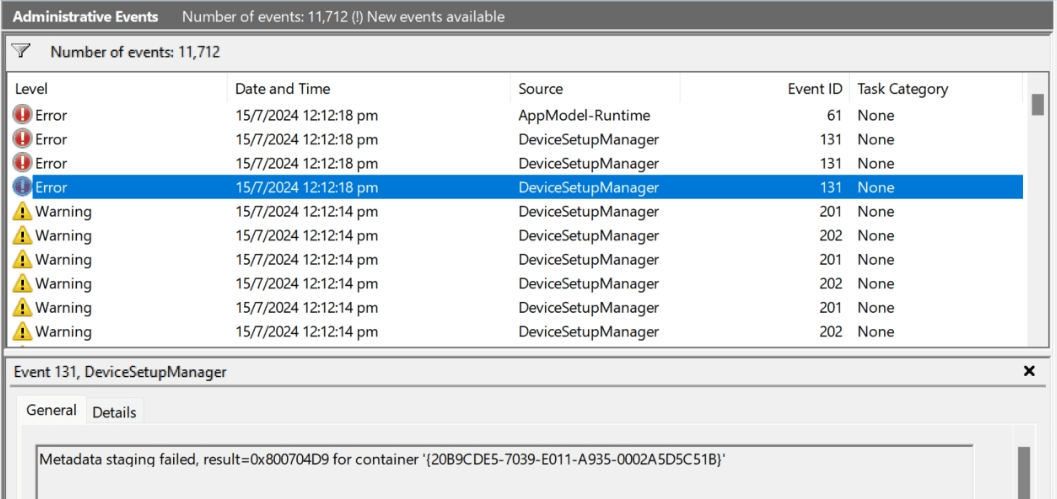Sort by the Source column header
This screenshot has height=499, width=1057.
tap(596, 89)
